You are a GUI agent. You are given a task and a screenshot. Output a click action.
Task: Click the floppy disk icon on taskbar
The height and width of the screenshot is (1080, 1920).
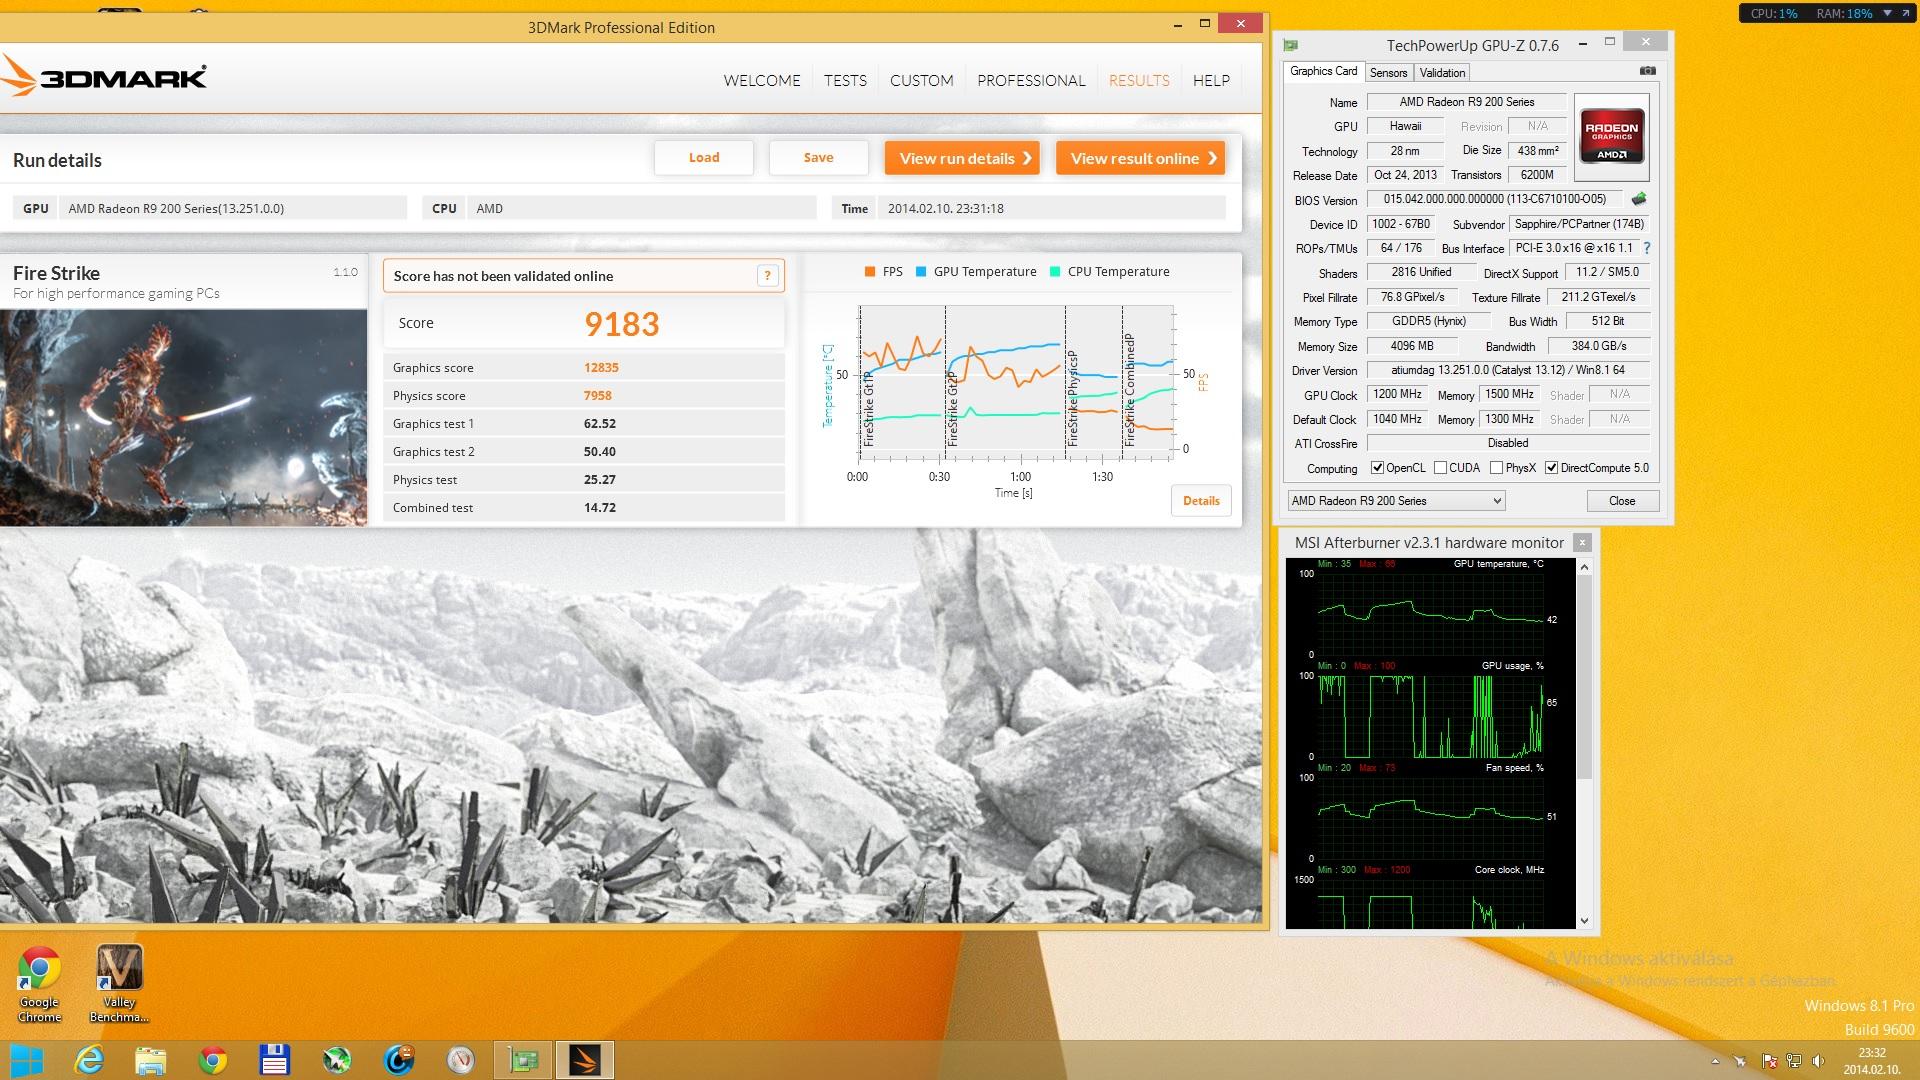(x=274, y=1060)
